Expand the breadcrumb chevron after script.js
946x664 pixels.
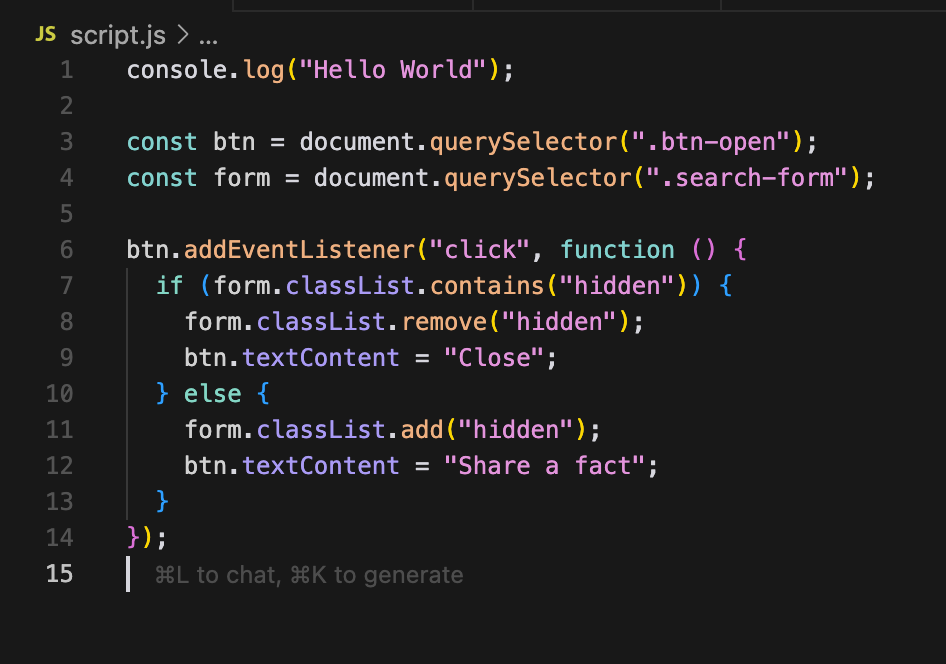[x=182, y=35]
